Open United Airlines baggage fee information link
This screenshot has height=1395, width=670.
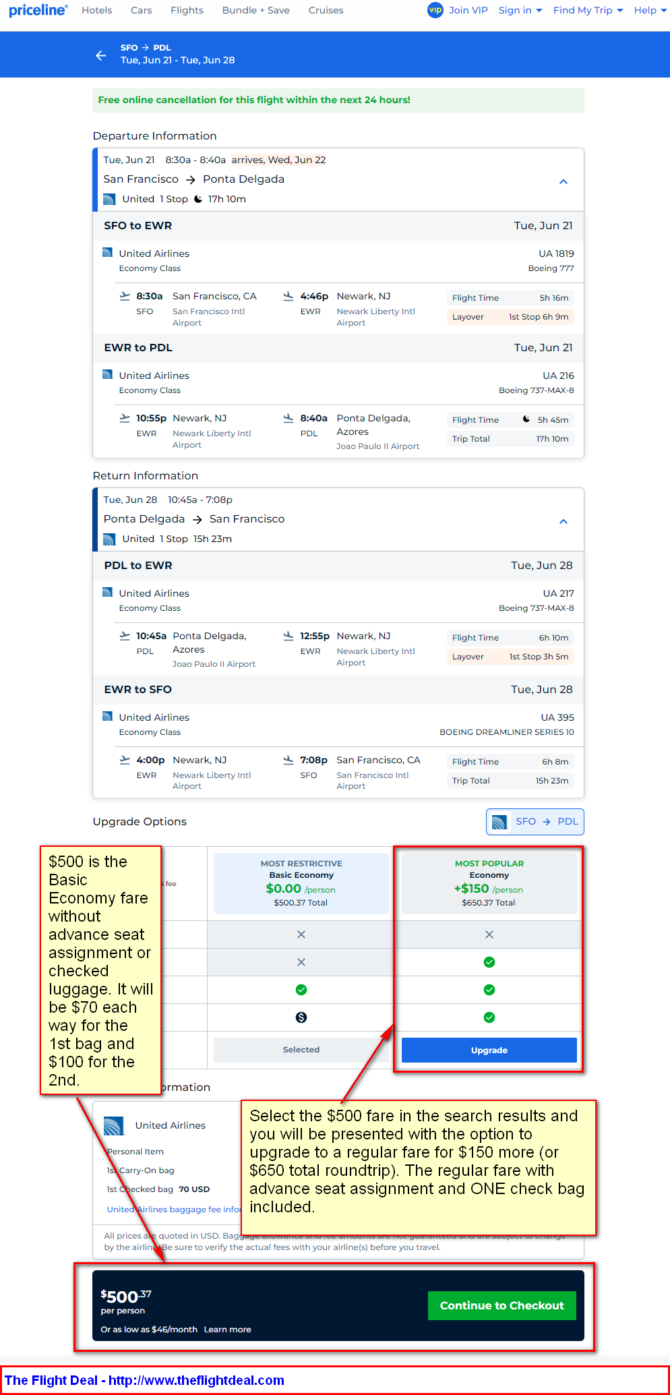coord(174,1208)
